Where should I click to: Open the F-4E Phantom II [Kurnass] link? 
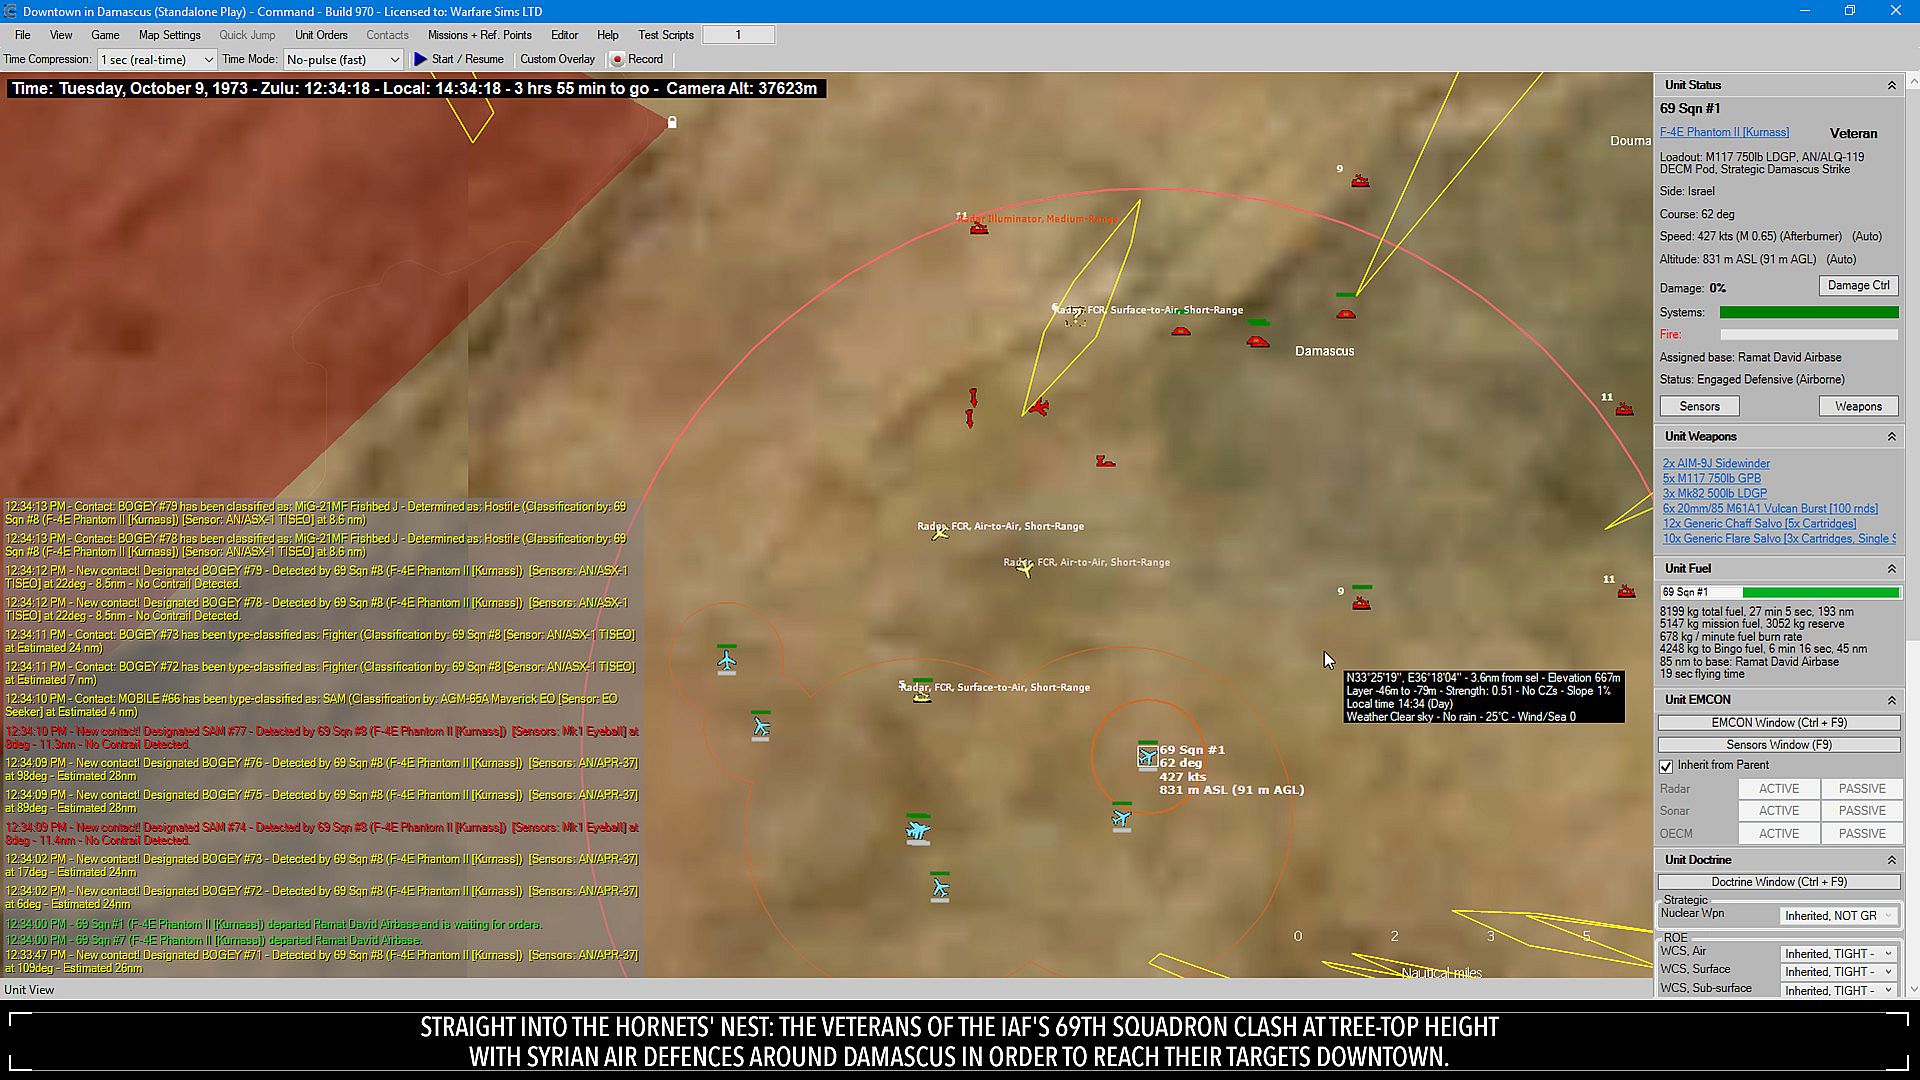(1724, 132)
